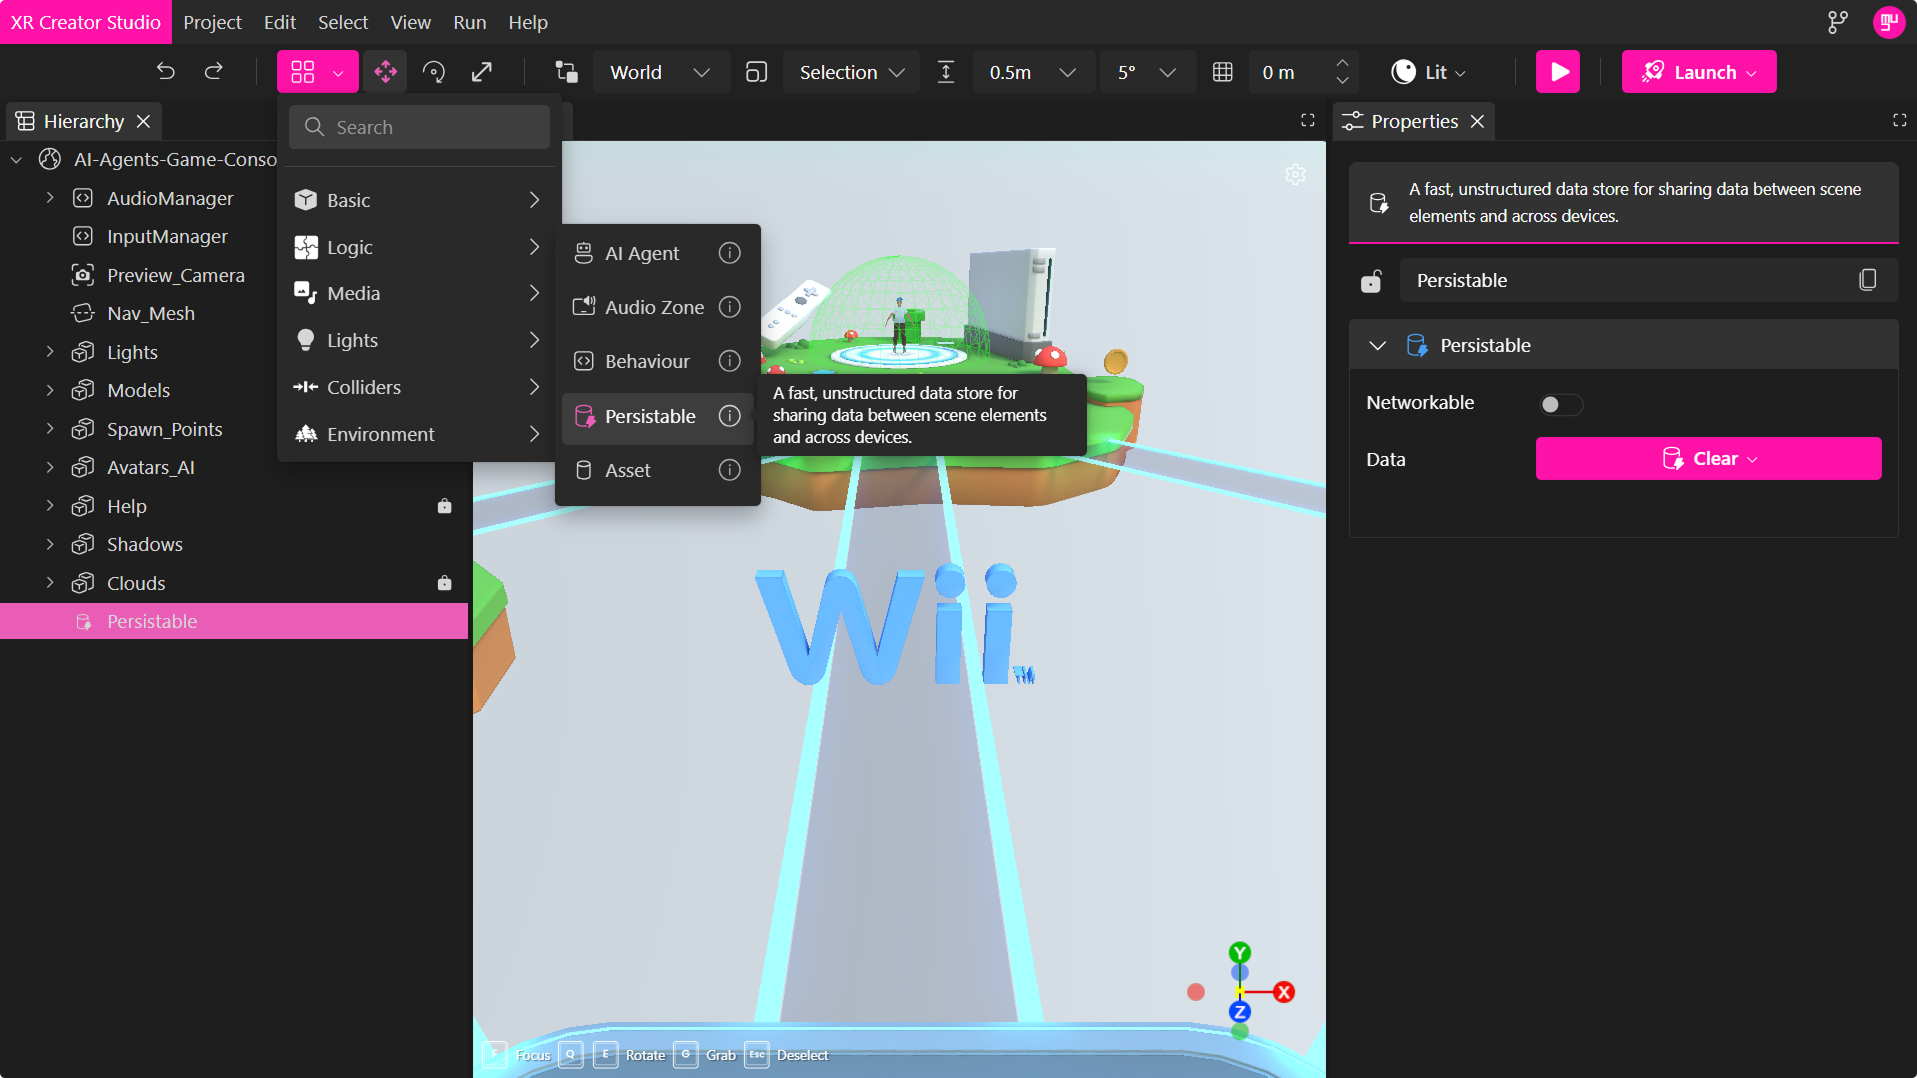
Task: Open viewport settings gear
Action: tap(1295, 175)
